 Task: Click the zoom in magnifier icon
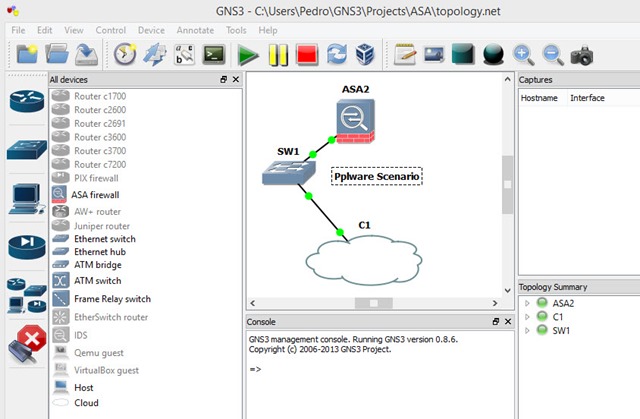point(523,55)
